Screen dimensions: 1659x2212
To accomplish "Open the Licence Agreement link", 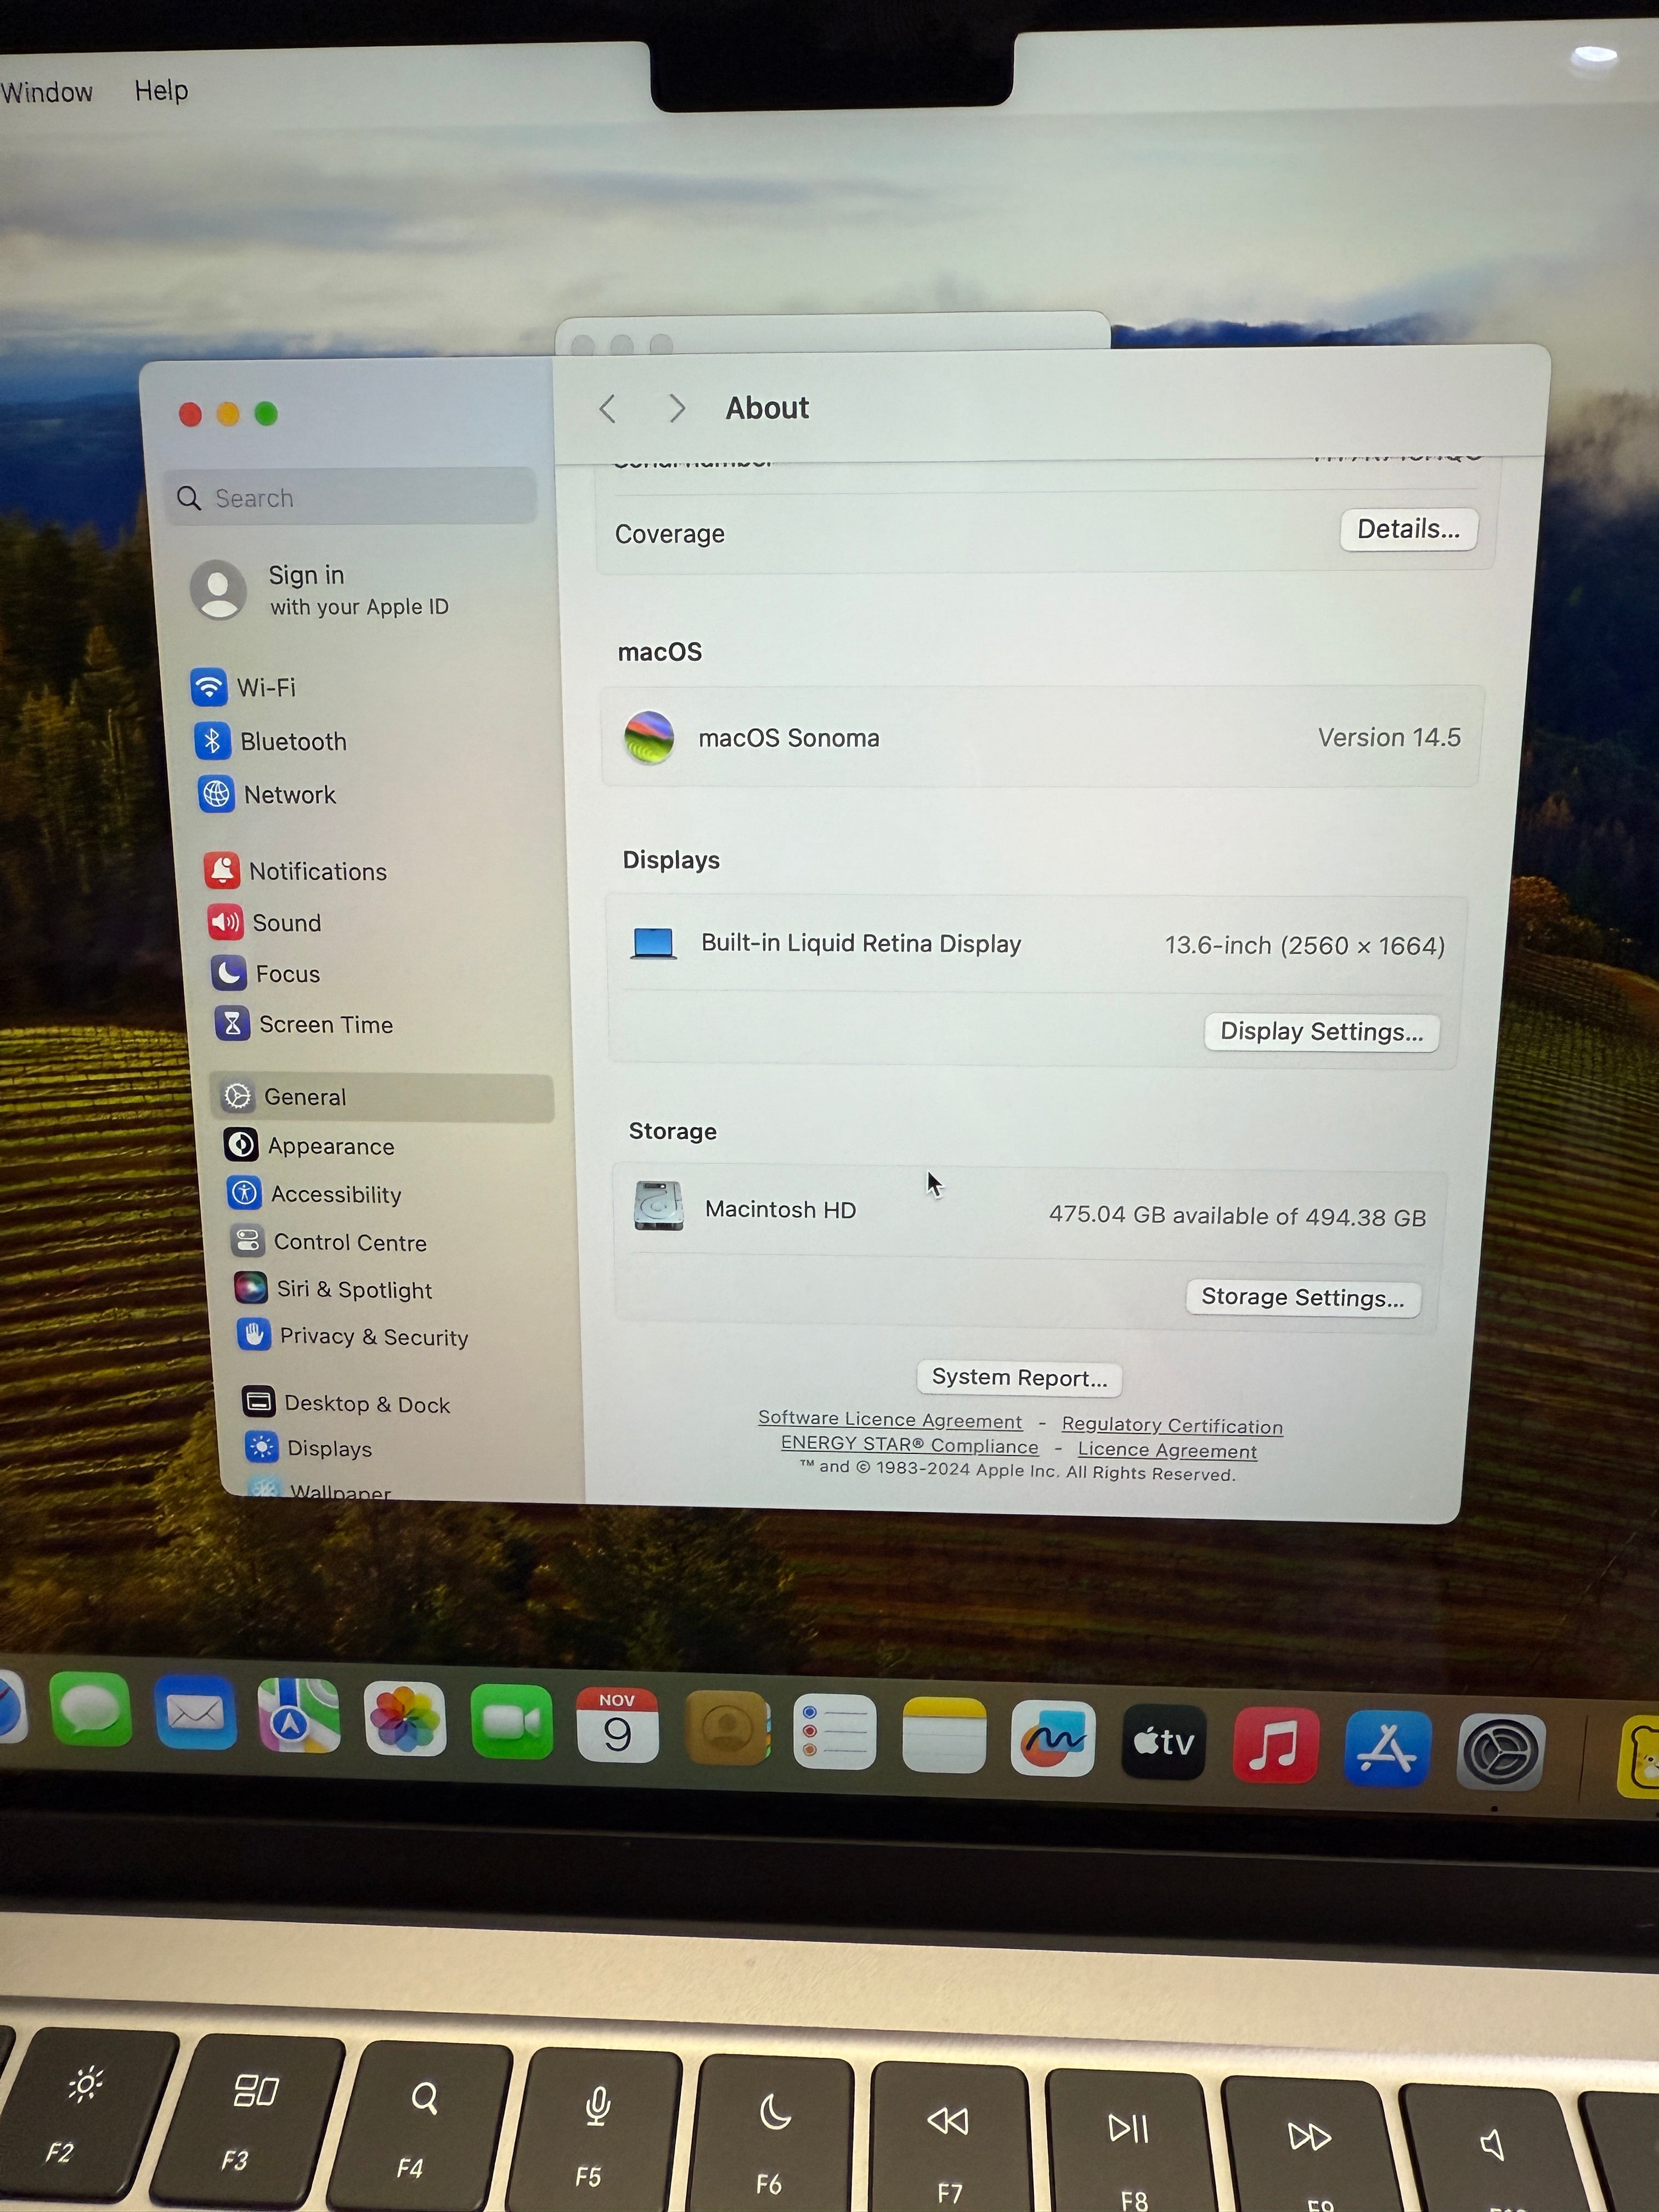I will tap(1167, 1450).
